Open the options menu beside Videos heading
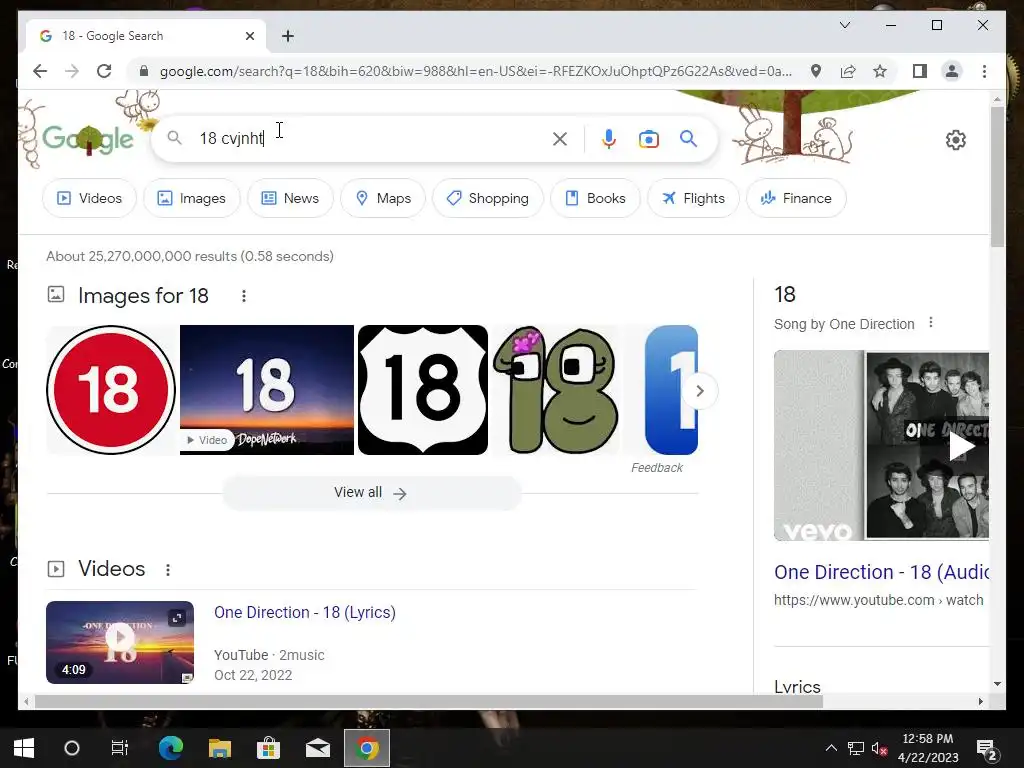Image resolution: width=1024 pixels, height=768 pixels. pos(168,569)
